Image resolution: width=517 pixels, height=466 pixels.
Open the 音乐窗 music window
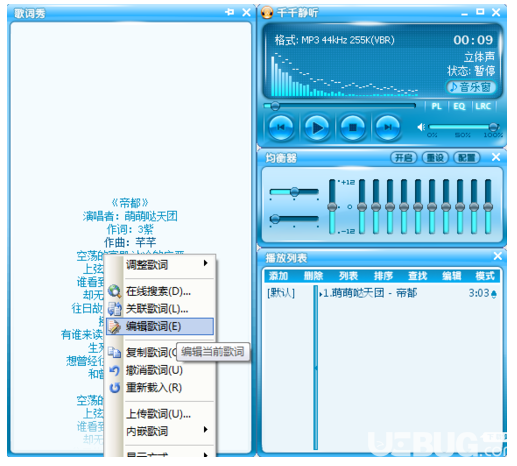pos(471,87)
